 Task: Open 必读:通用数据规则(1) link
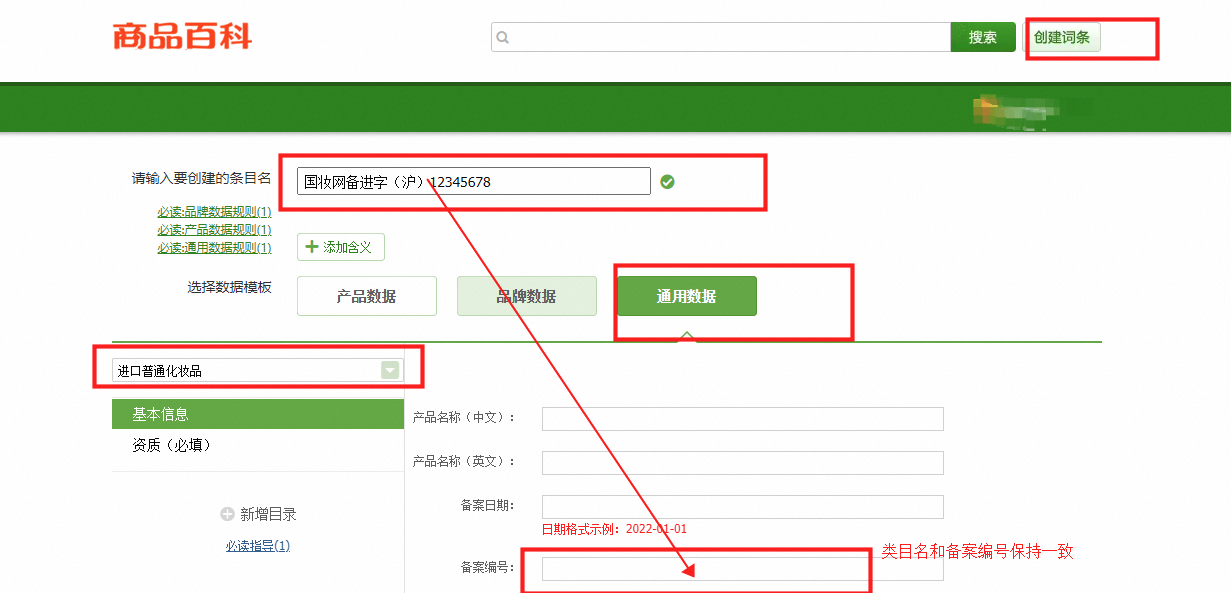tap(214, 248)
